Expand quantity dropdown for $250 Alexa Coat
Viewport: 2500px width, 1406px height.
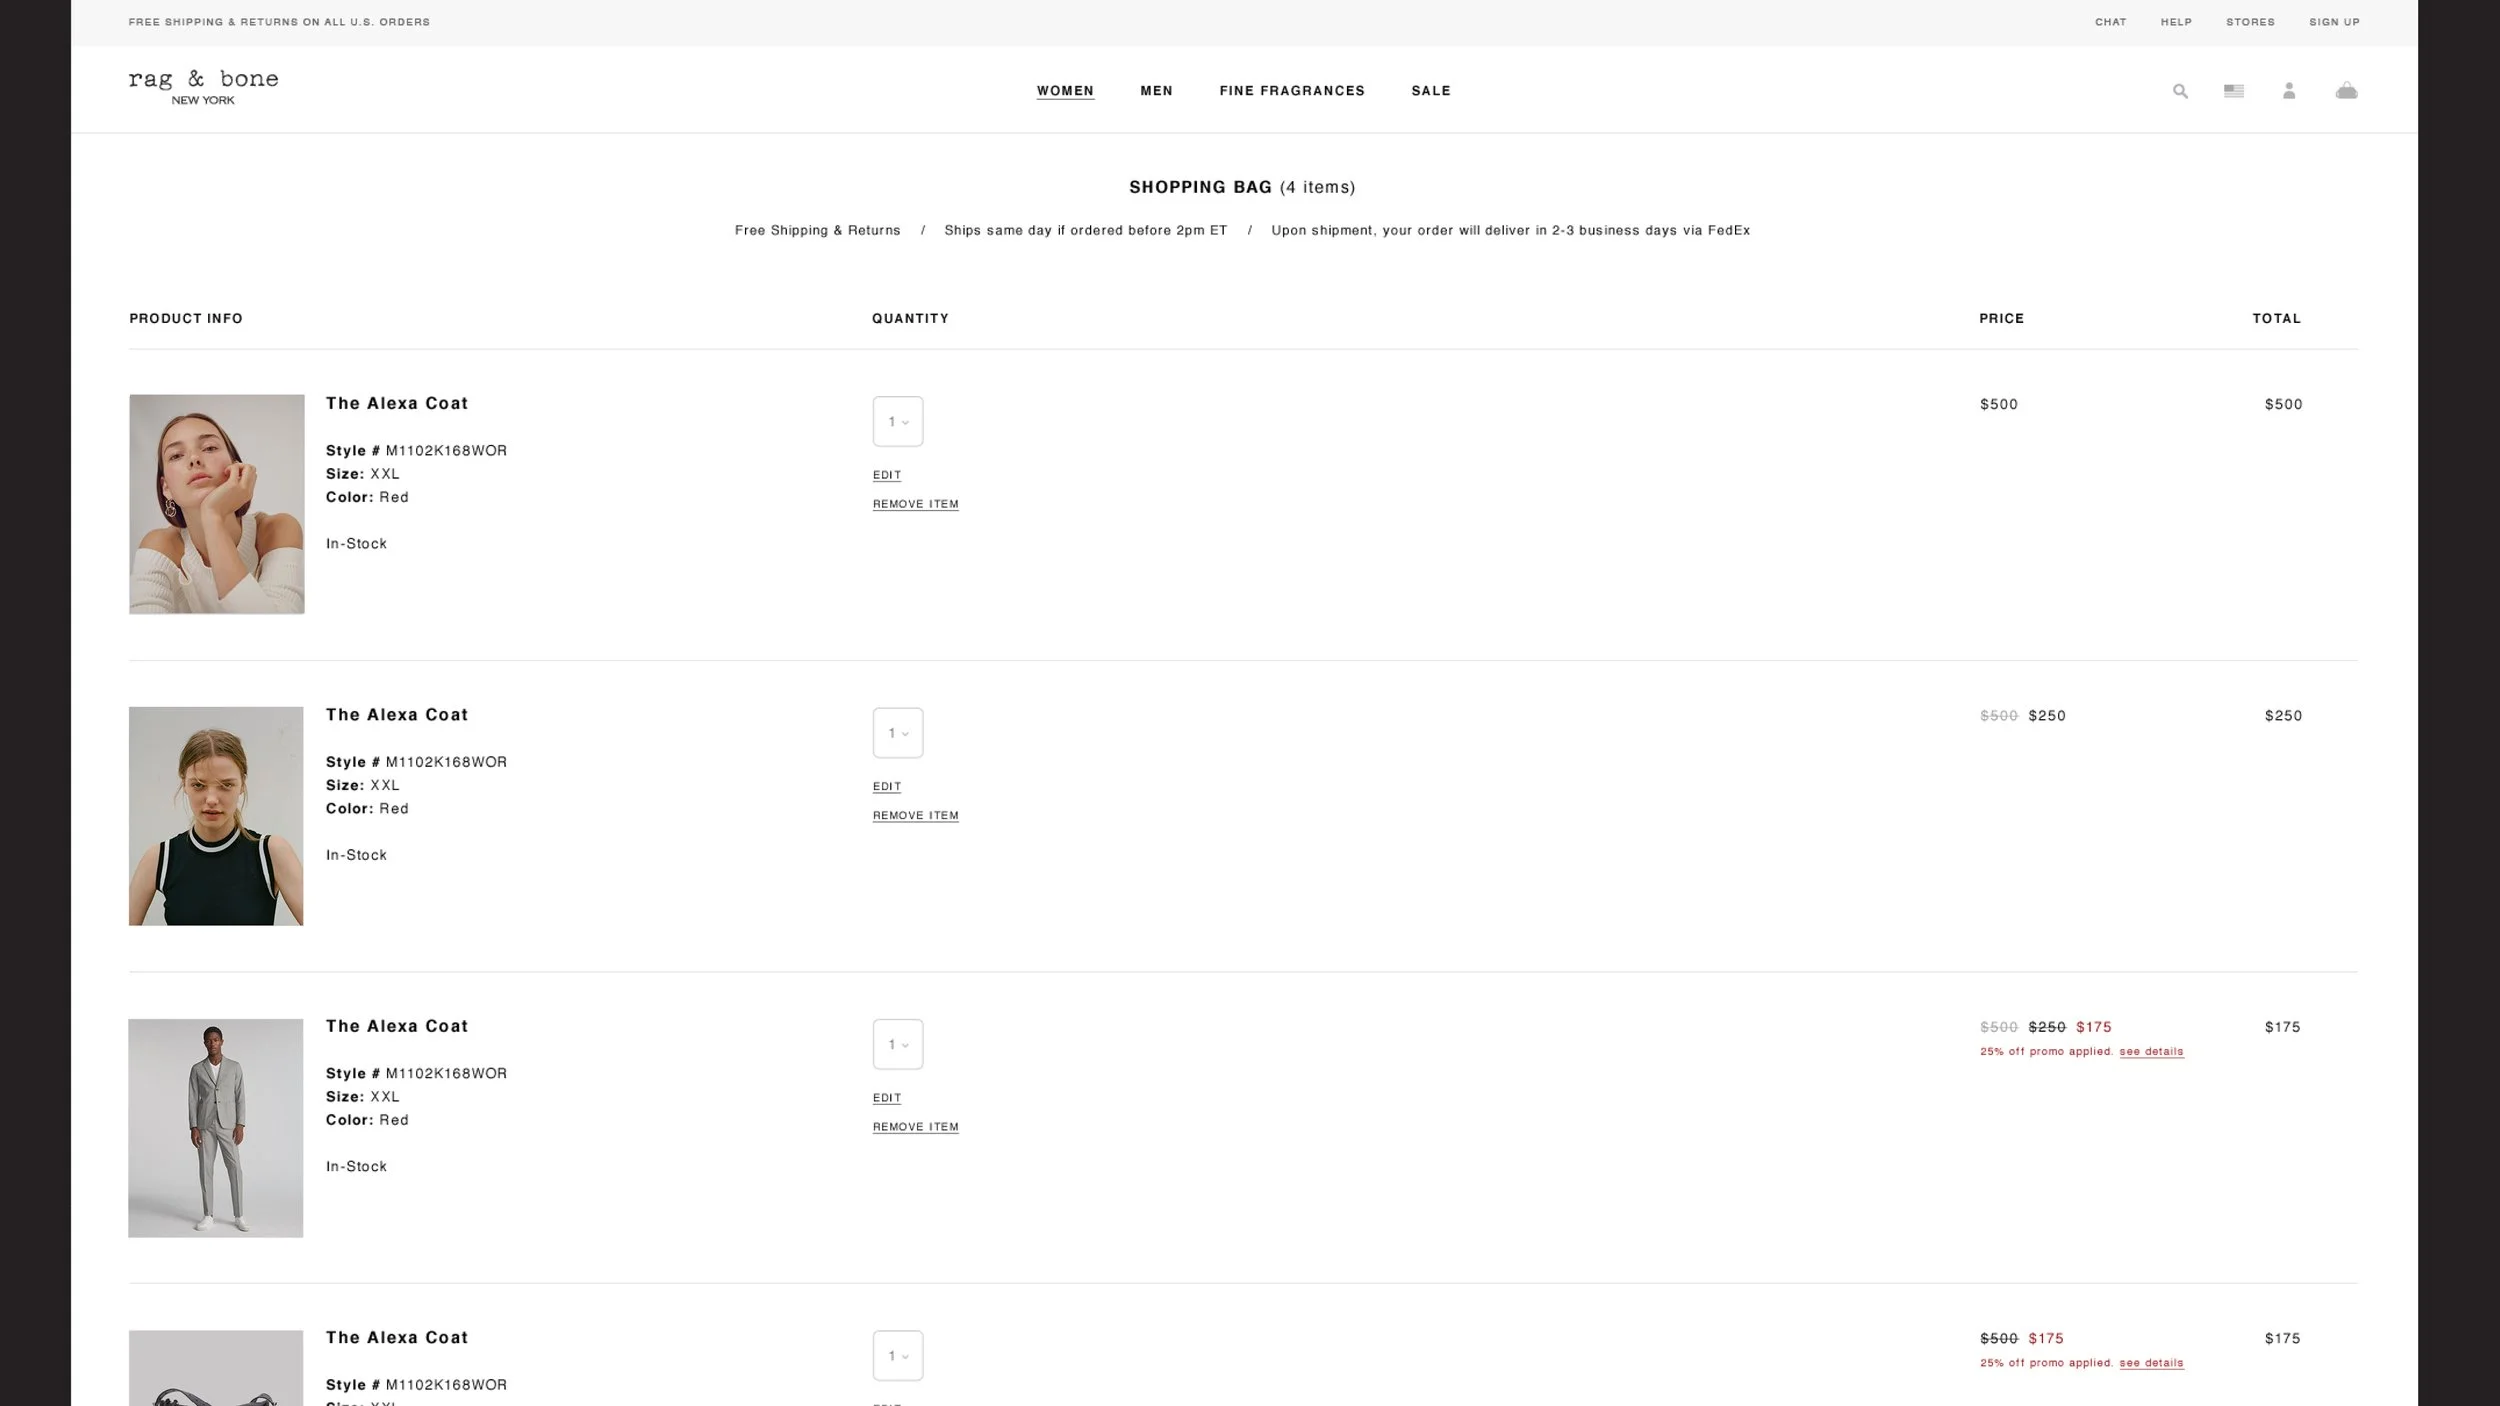point(897,733)
